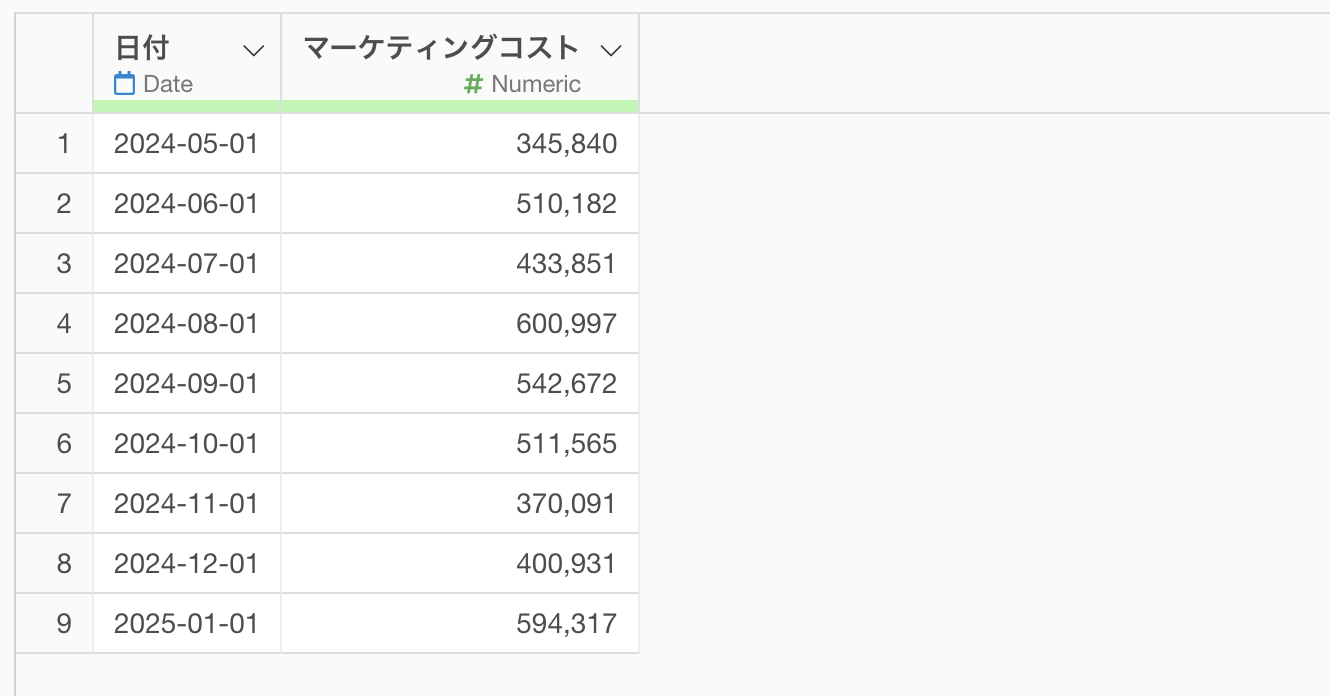Click the calendar Date type icon

124,84
